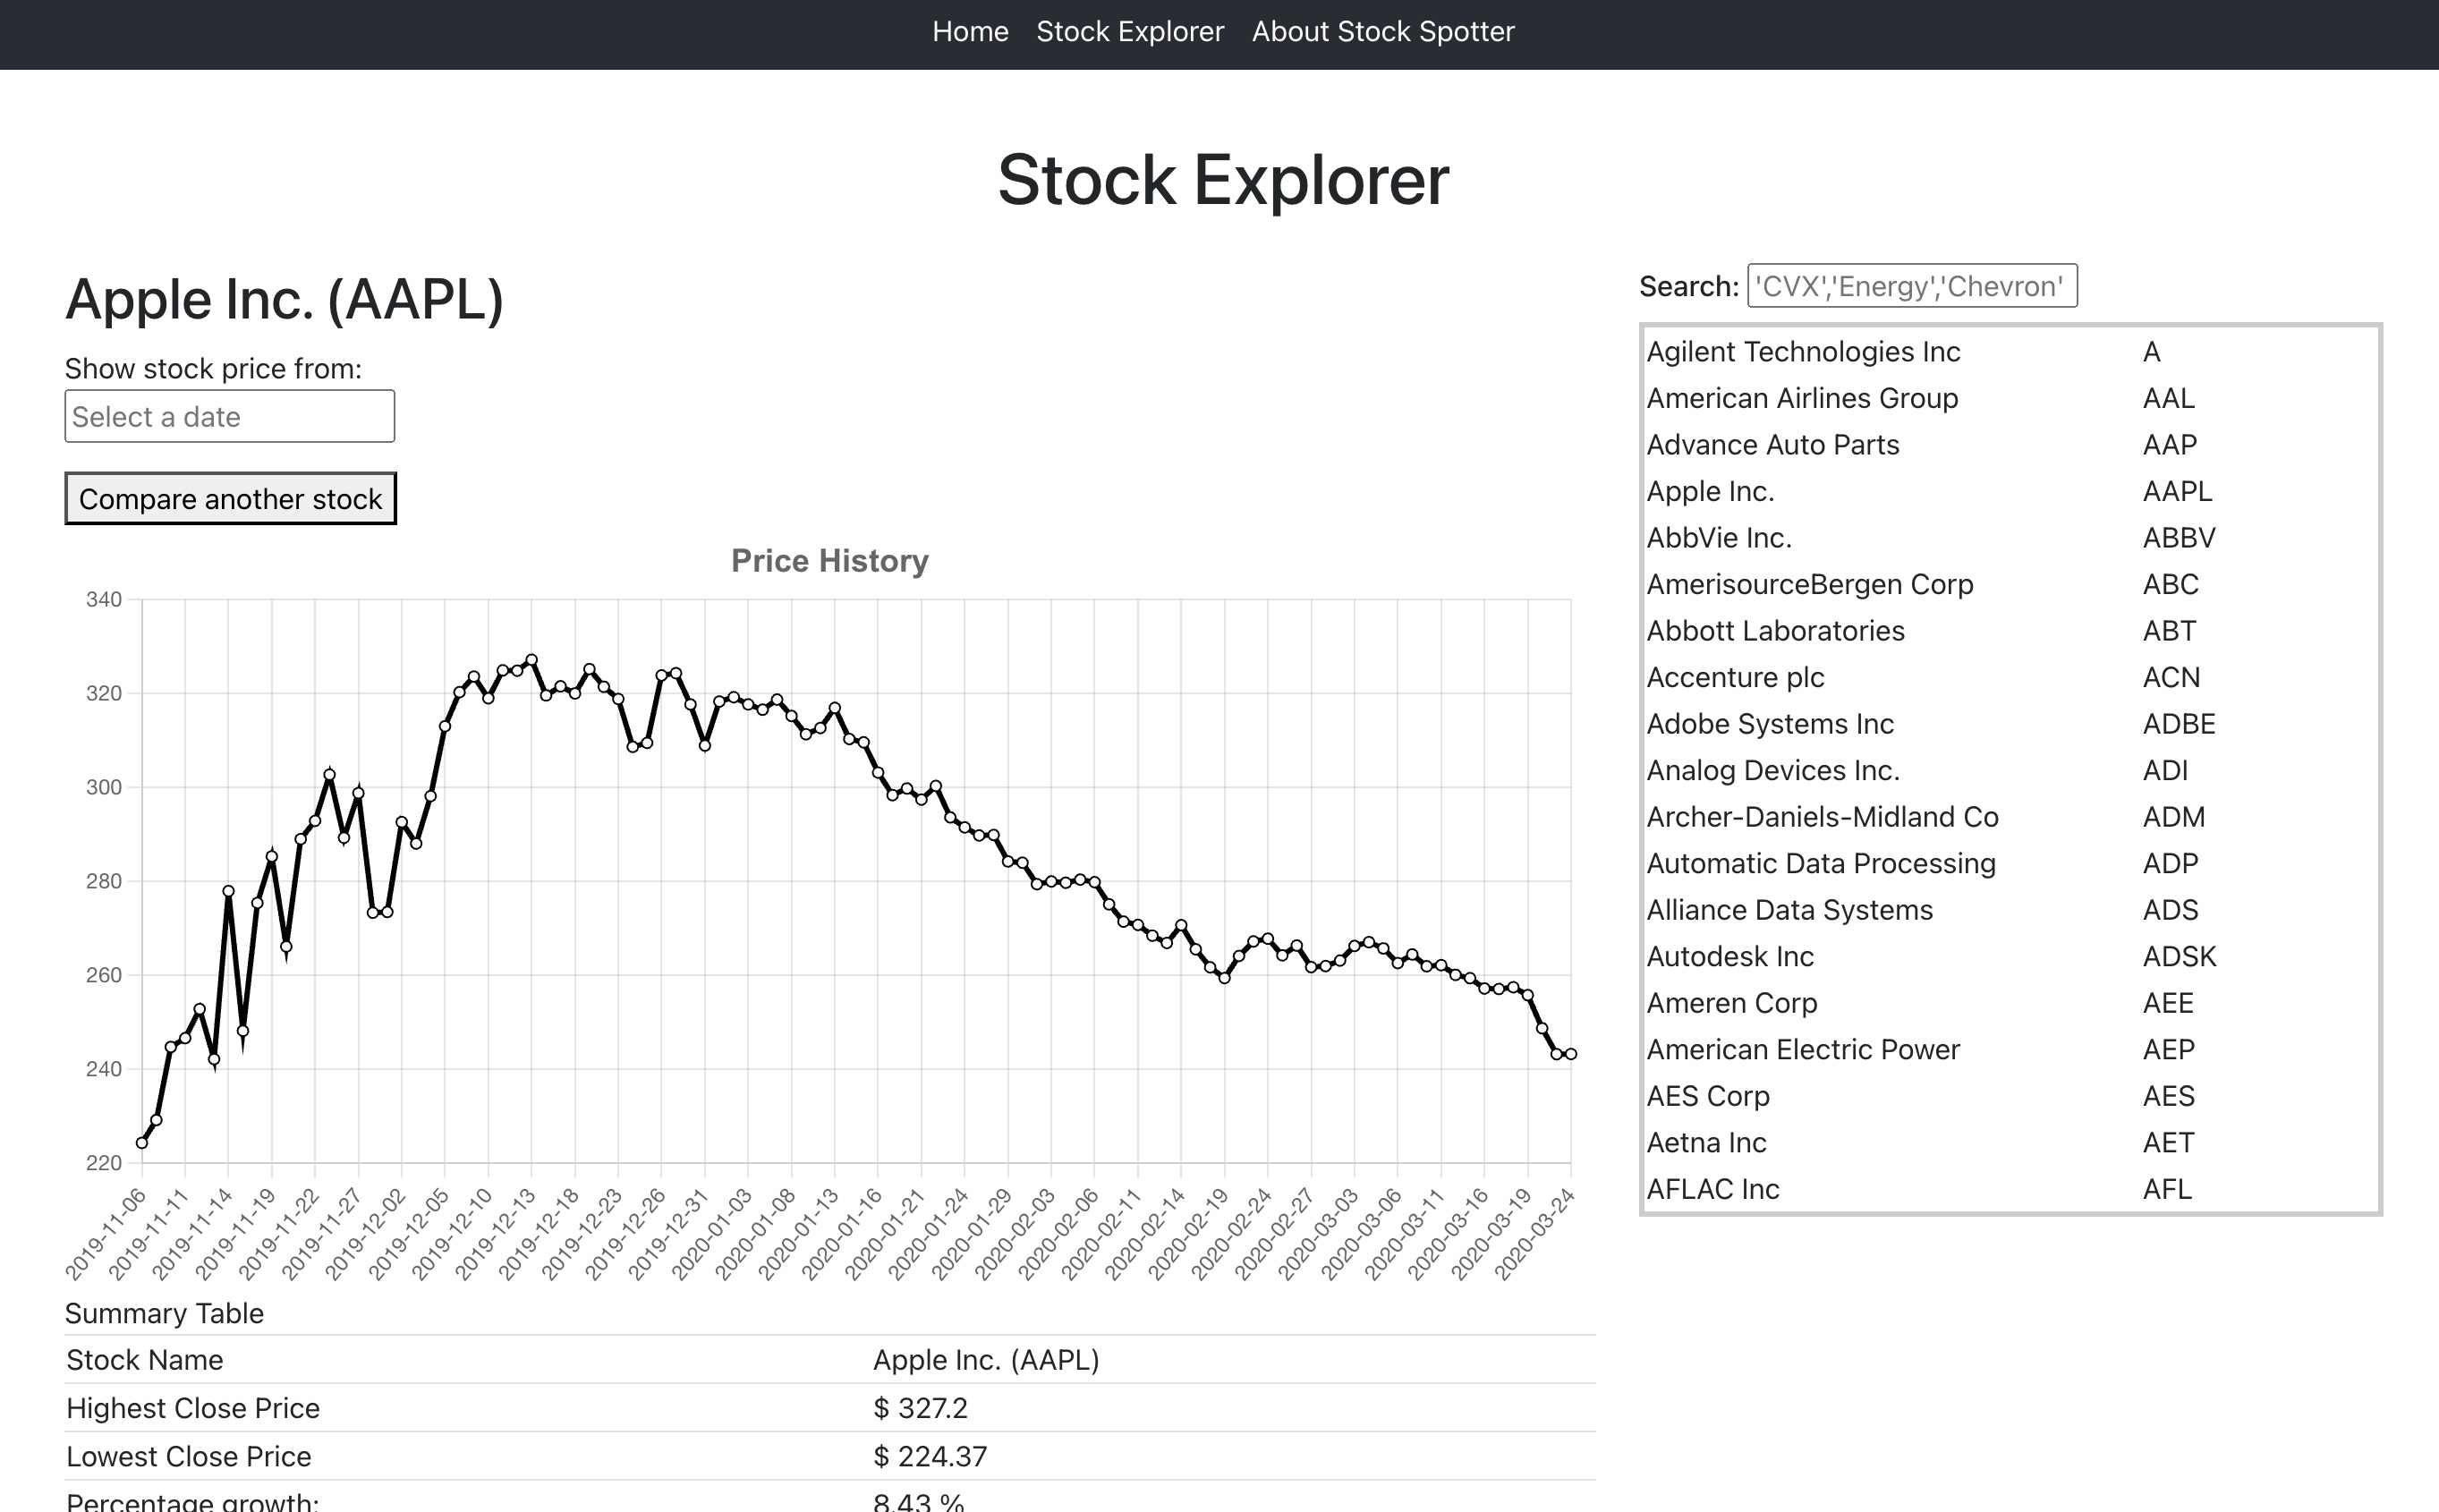Open the Select a date field
Image resolution: width=2439 pixels, height=1512 pixels.
(229, 416)
